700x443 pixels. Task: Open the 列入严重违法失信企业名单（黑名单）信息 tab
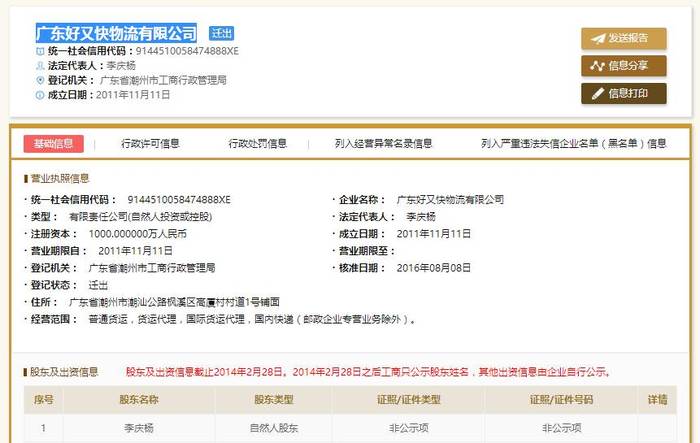tap(574, 144)
